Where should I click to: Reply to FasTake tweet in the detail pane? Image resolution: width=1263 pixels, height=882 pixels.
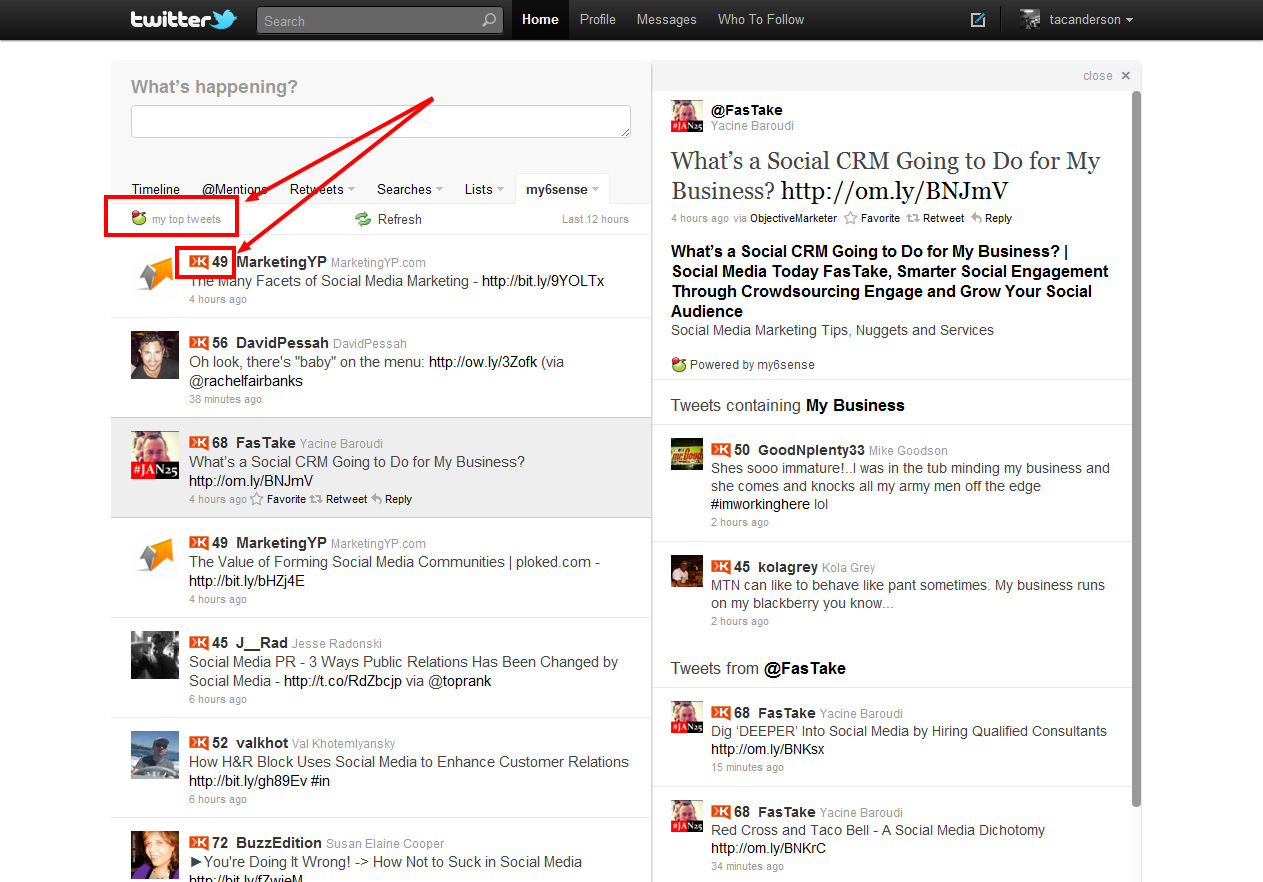[x=991, y=218]
